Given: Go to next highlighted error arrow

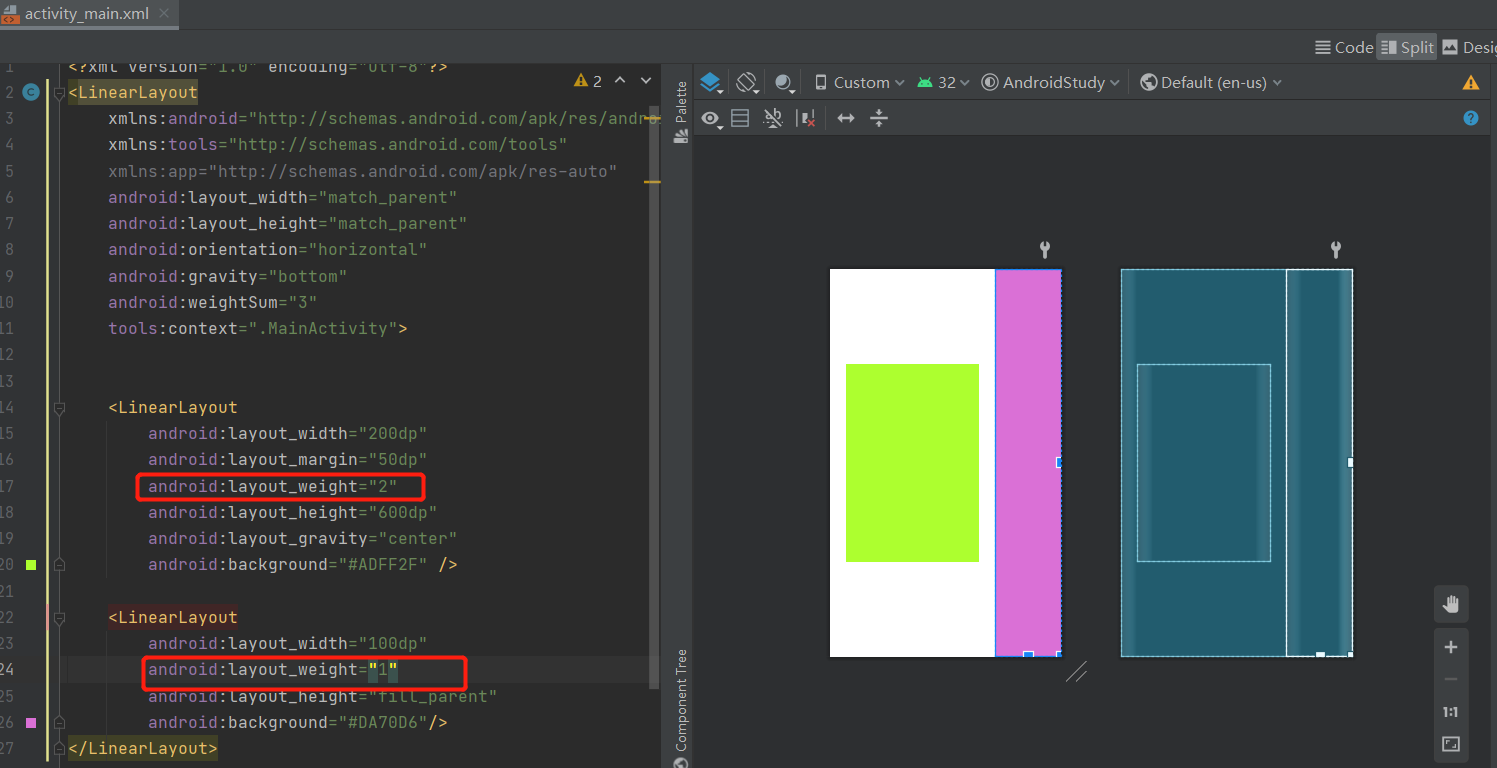Looking at the screenshot, I should 646,80.
